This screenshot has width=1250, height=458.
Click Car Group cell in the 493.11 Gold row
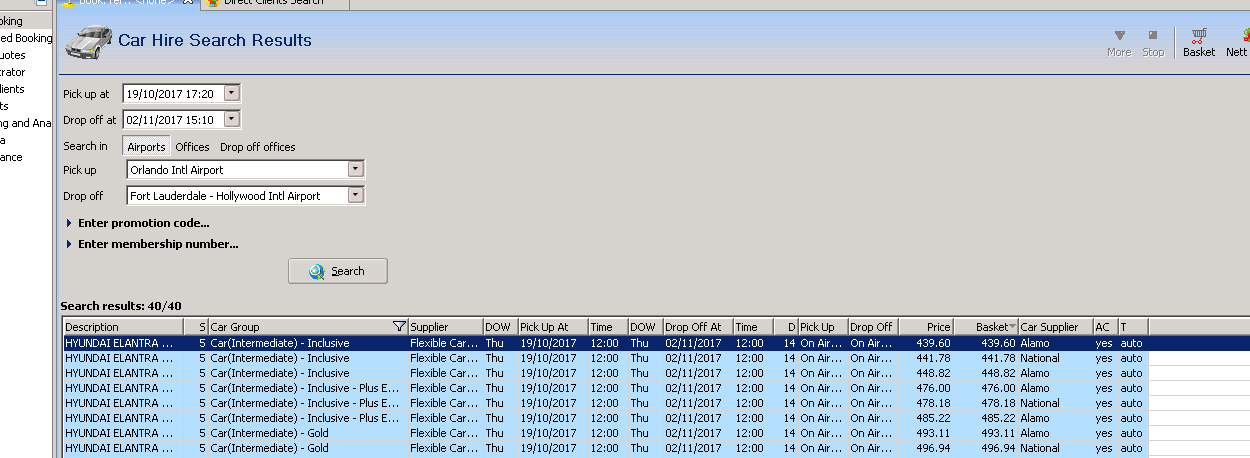[x=307, y=433]
